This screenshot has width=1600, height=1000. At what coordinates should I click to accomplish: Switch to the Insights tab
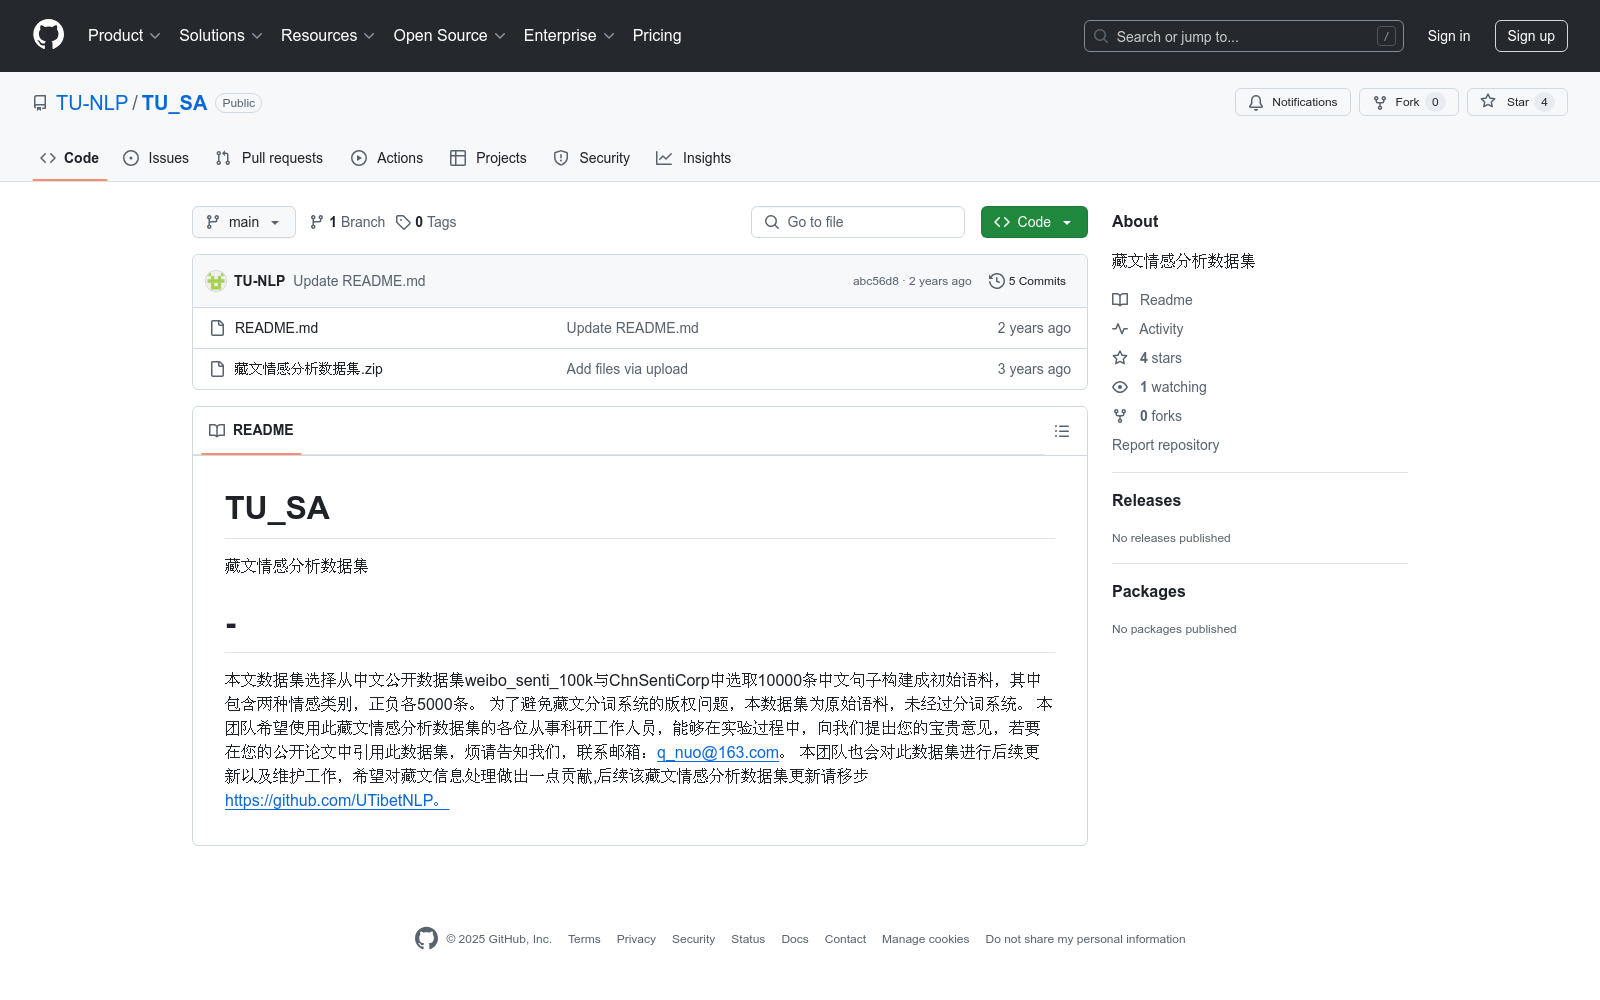(x=693, y=158)
